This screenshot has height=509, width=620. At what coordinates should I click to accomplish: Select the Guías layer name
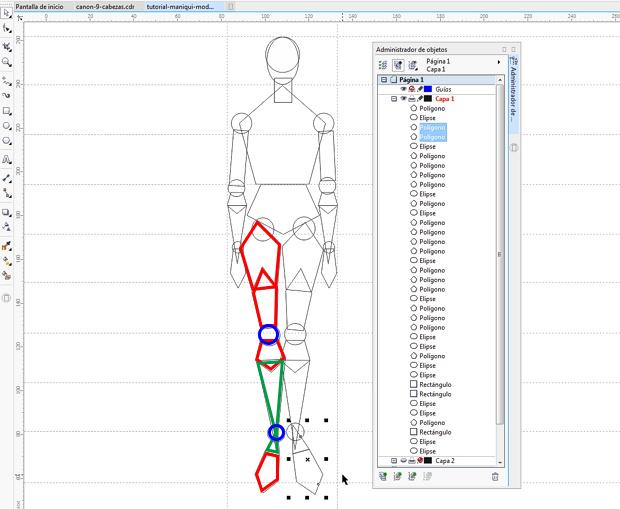click(x=443, y=89)
